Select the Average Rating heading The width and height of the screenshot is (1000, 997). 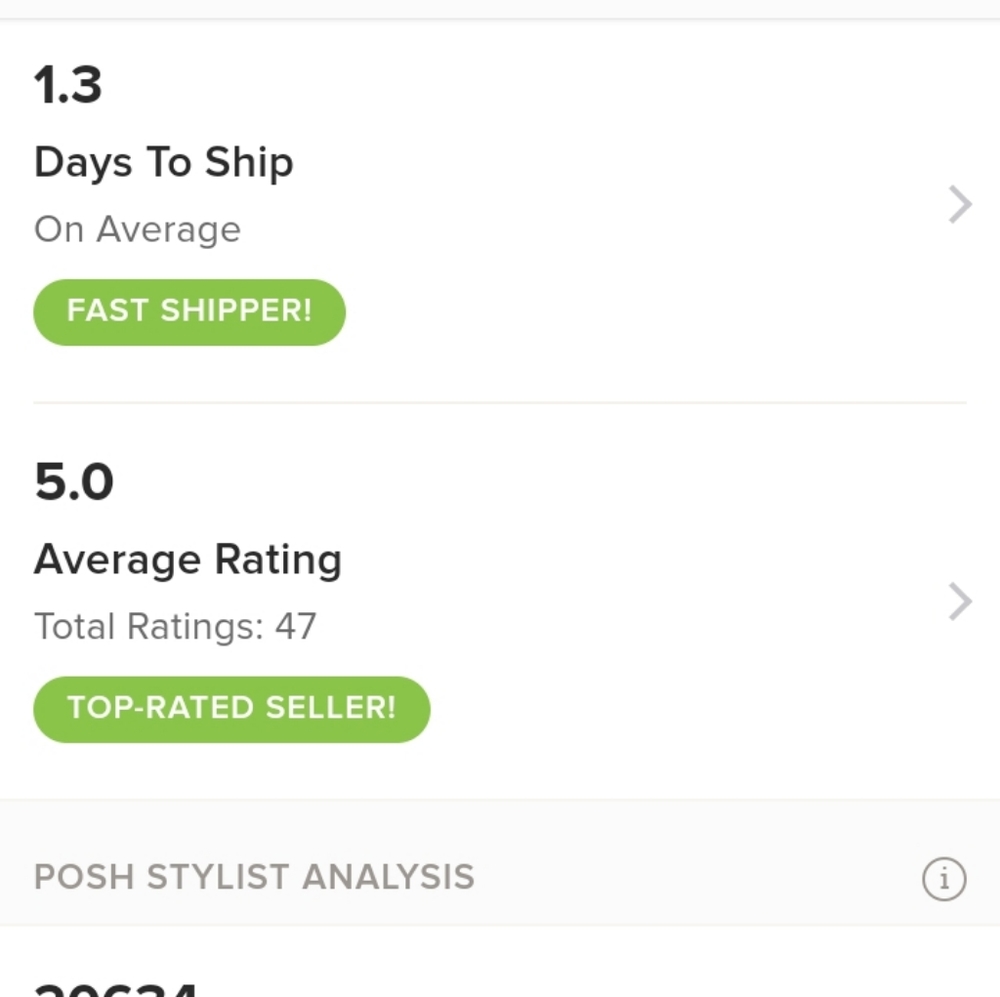tap(187, 560)
